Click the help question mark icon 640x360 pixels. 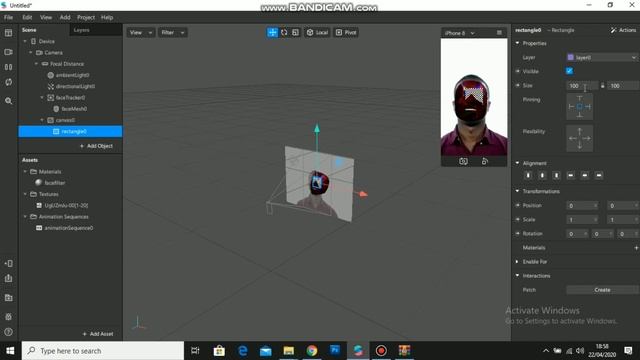[9, 332]
